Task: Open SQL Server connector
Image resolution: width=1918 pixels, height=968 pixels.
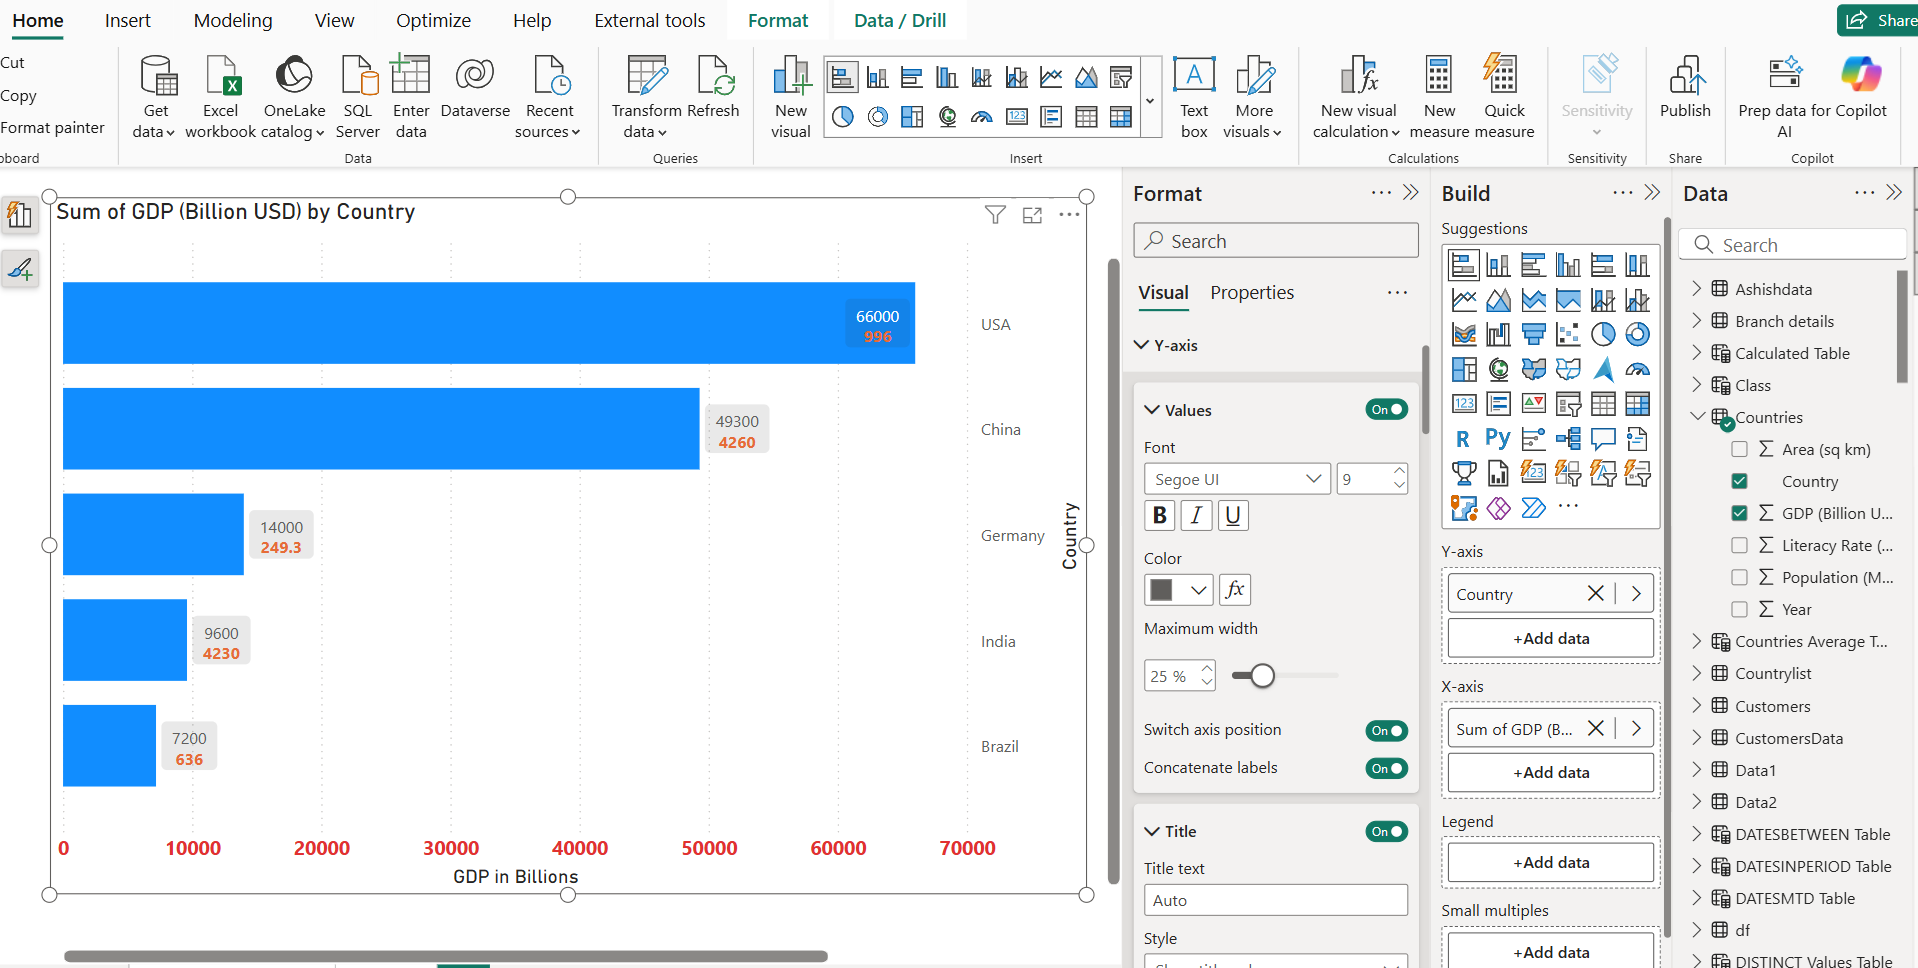Action: coord(358,95)
